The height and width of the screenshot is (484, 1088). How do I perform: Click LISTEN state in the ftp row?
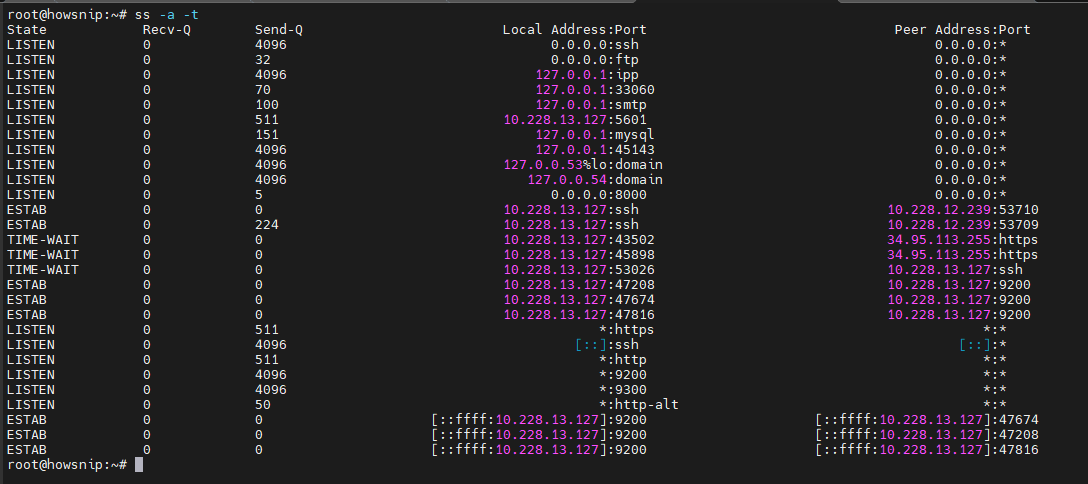[x=31, y=60]
